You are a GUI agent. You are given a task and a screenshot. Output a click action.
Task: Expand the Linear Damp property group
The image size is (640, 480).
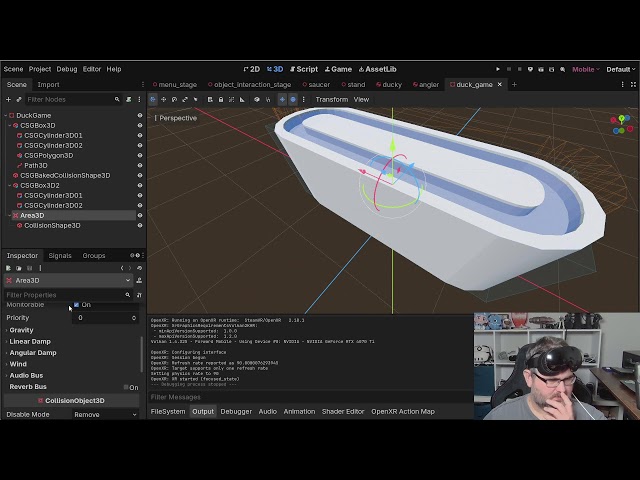click(30, 342)
